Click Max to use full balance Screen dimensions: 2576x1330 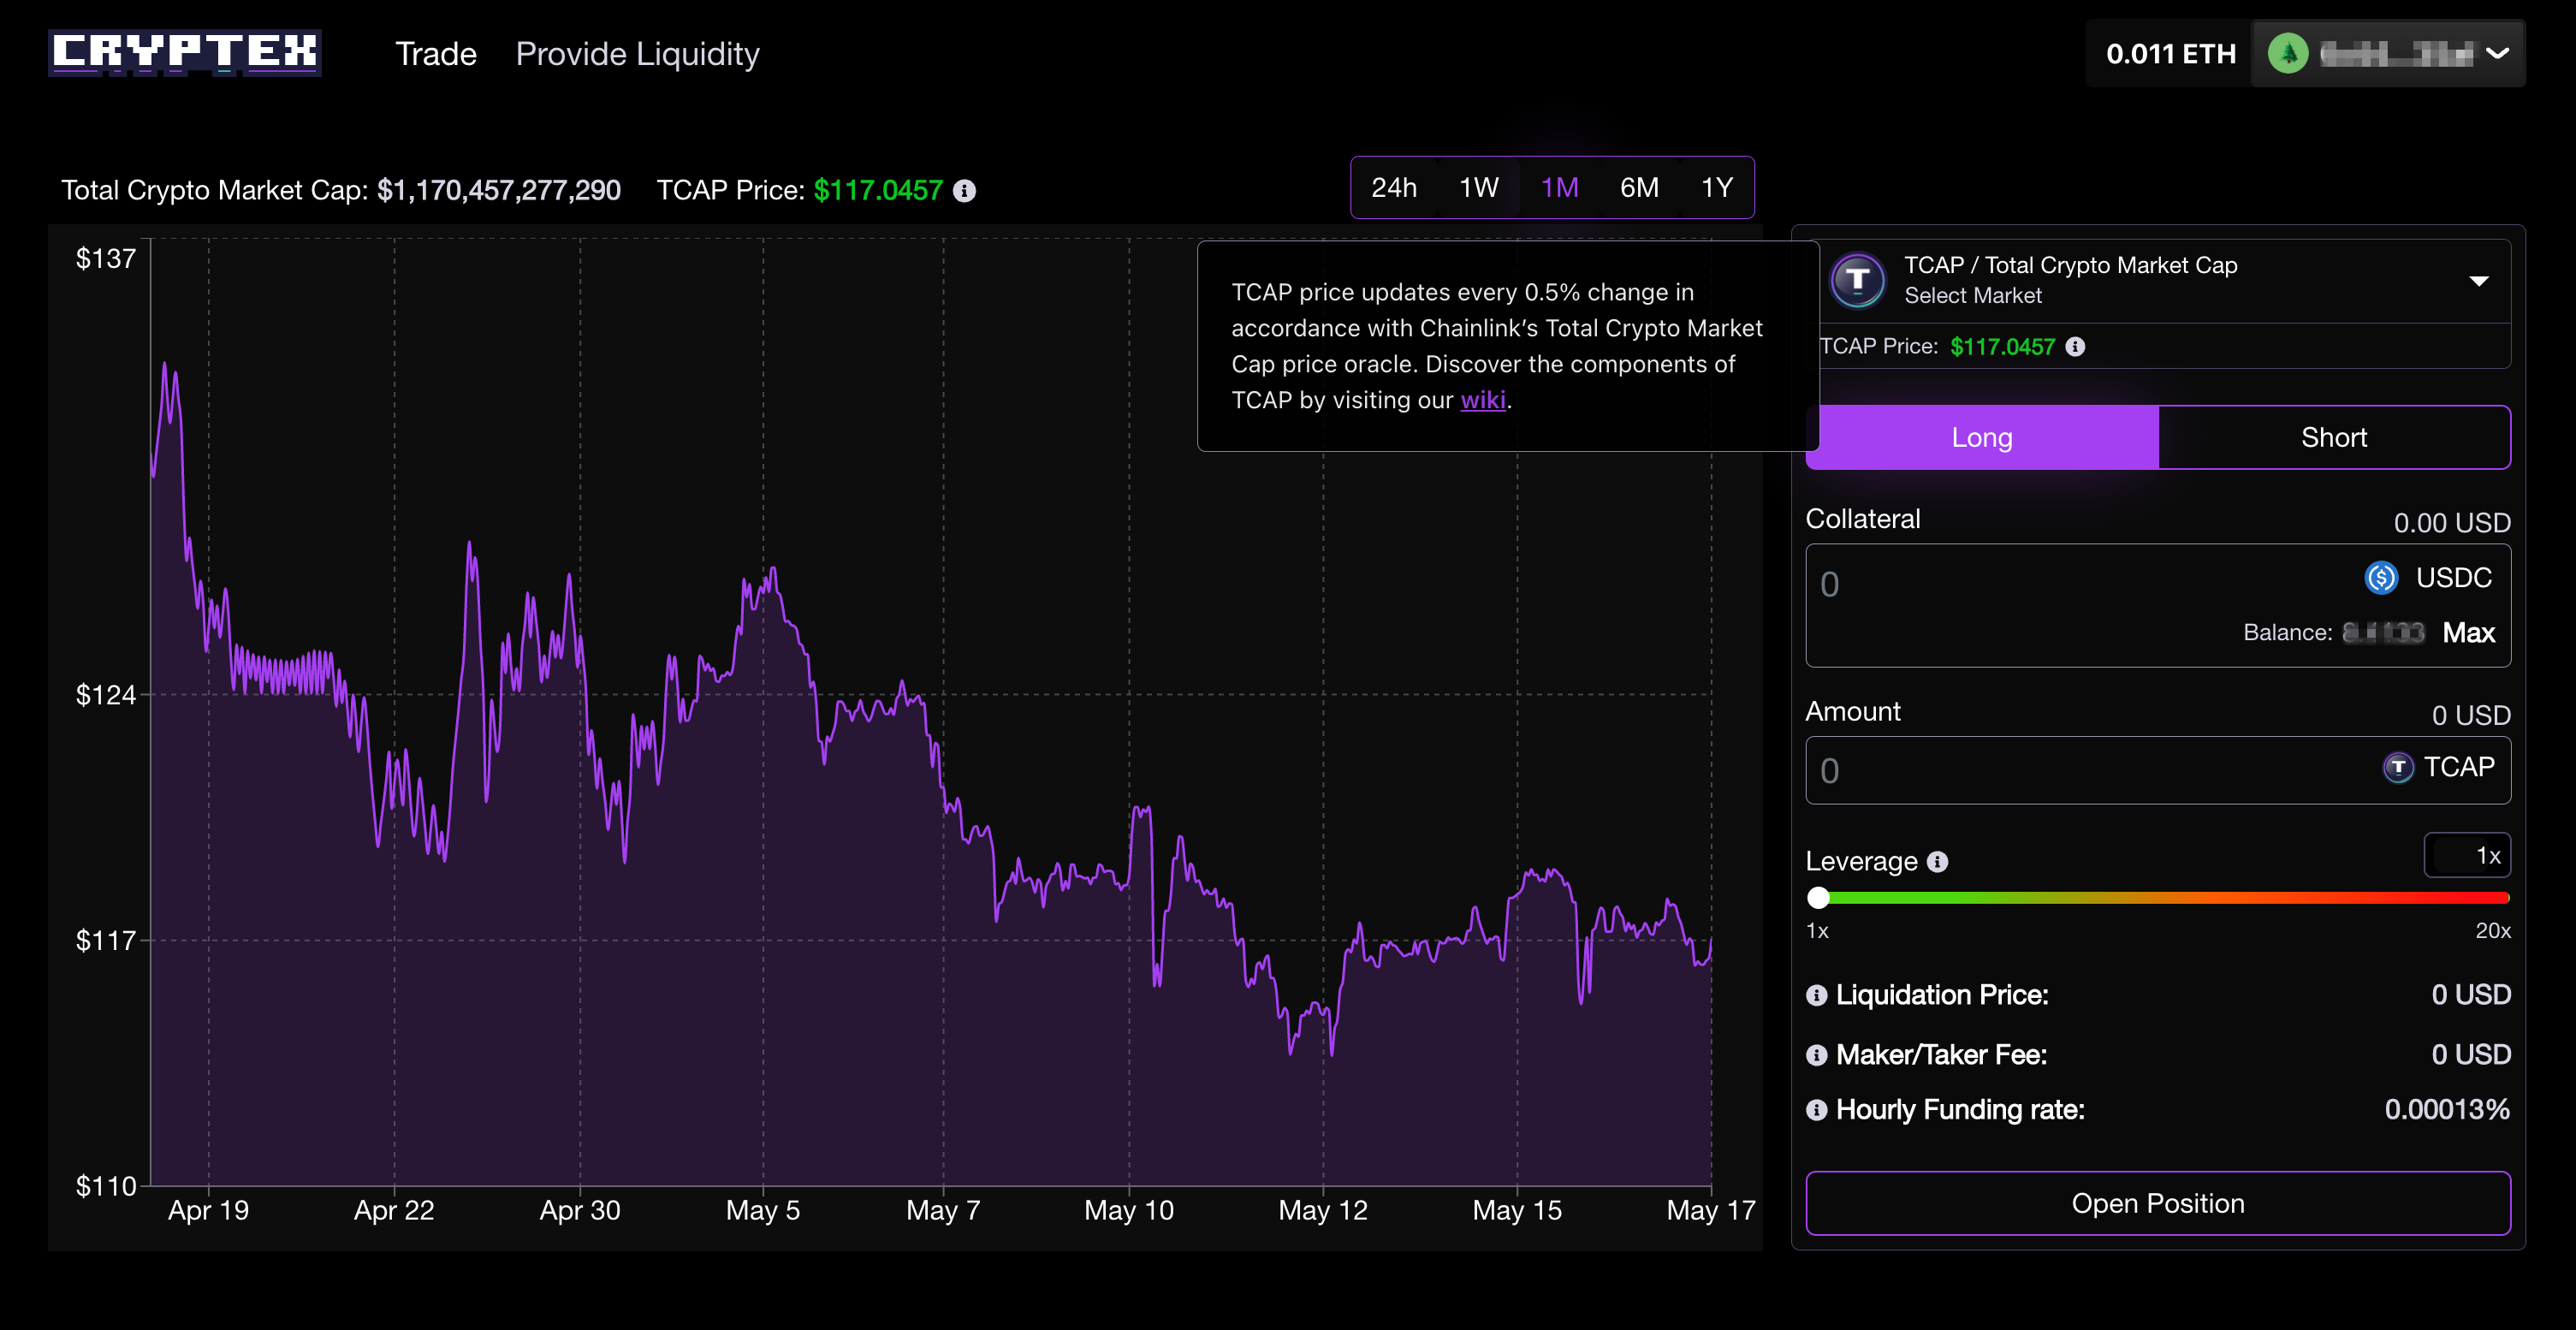coord(2468,632)
